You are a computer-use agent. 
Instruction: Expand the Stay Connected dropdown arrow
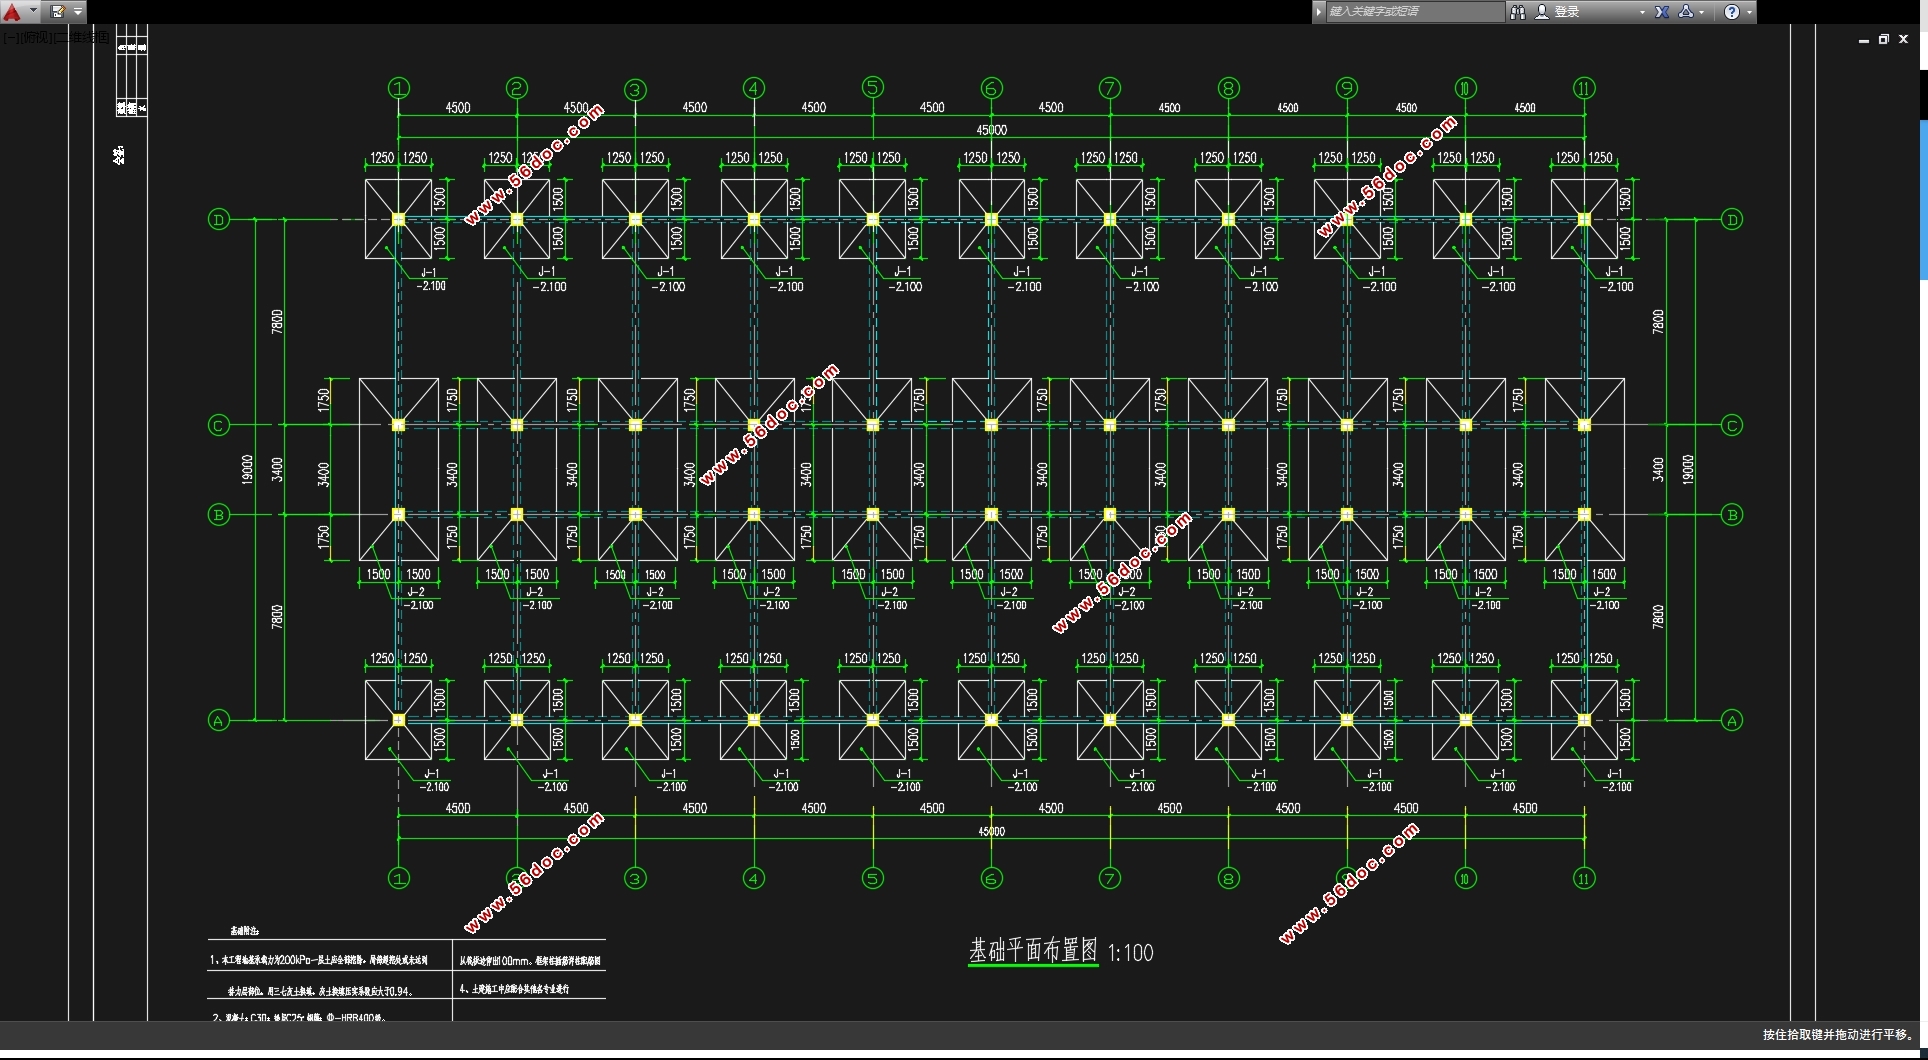coord(1701,12)
